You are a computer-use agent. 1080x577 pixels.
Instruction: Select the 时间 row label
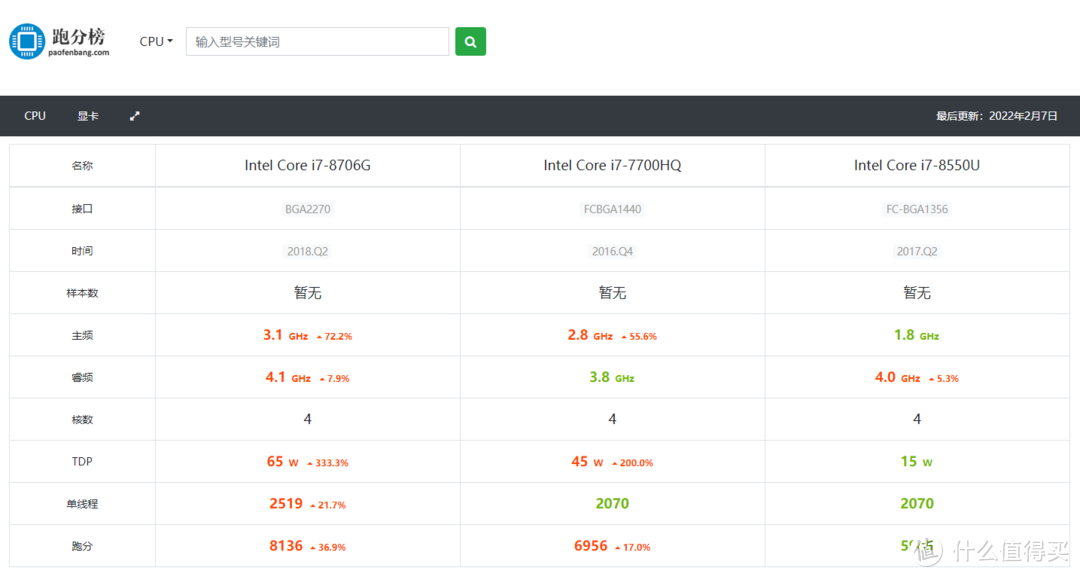point(82,251)
